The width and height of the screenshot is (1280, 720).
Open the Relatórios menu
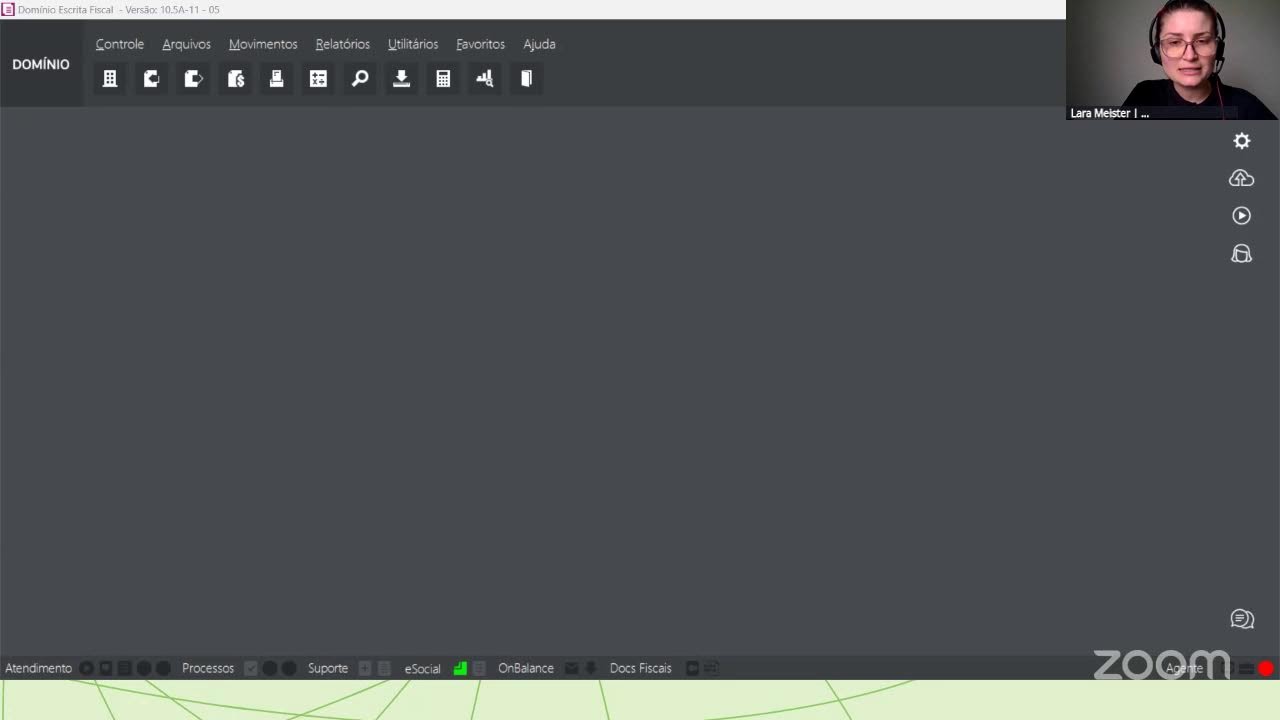click(343, 44)
